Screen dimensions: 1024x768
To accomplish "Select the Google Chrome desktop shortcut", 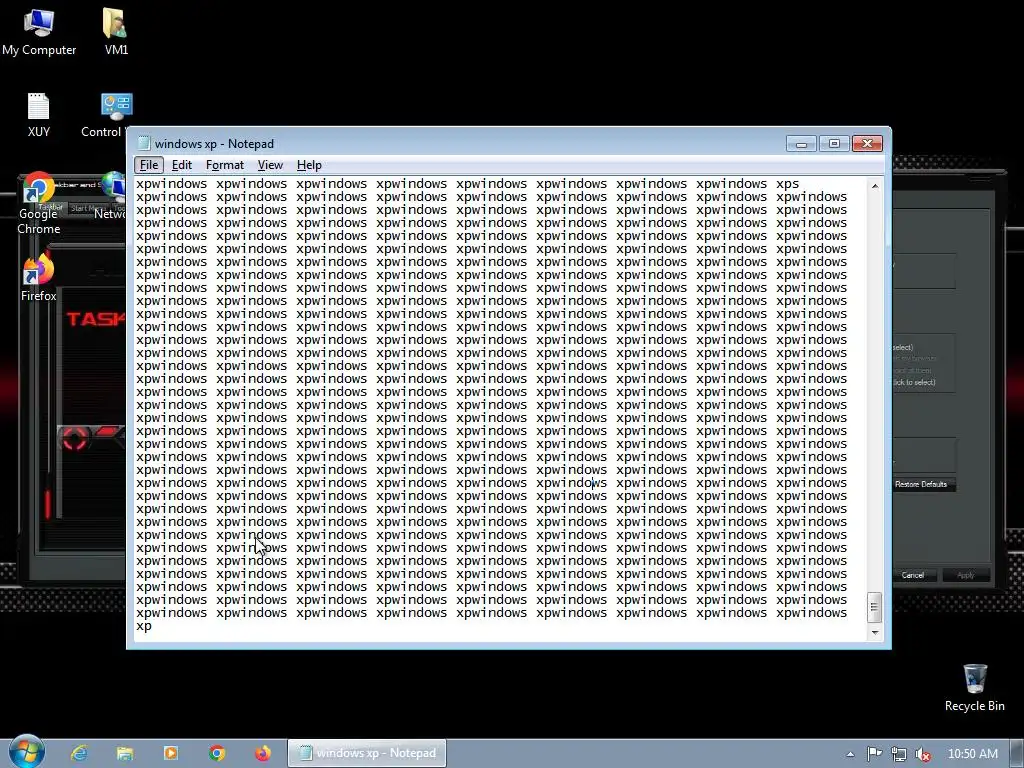I will 39,203.
